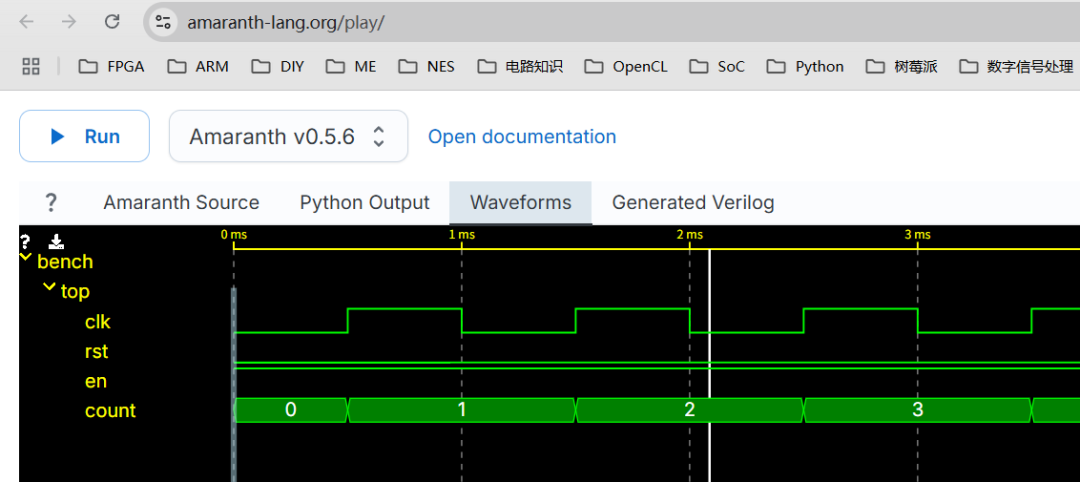This screenshot has width=1080, height=482.
Task: Collapse the top scope chevron
Action: 49,286
